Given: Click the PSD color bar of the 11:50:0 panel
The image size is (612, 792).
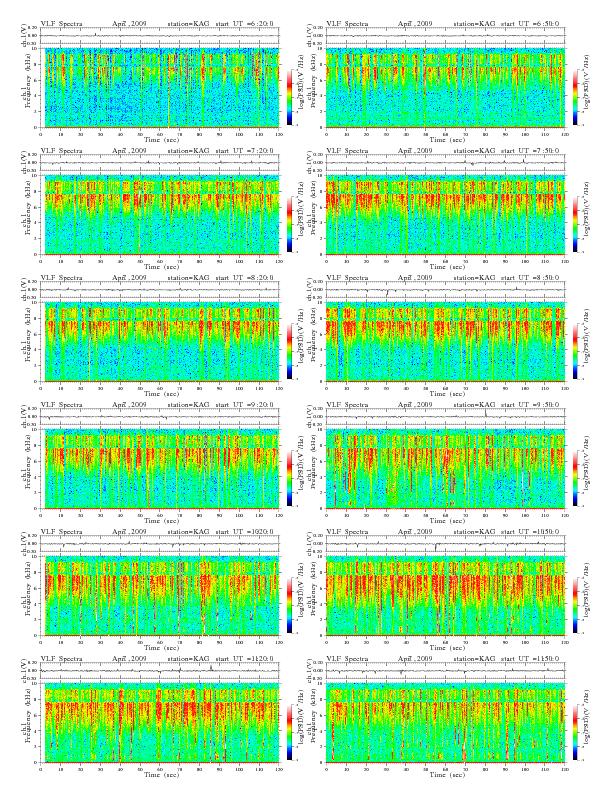Looking at the screenshot, I should [x=576, y=733].
